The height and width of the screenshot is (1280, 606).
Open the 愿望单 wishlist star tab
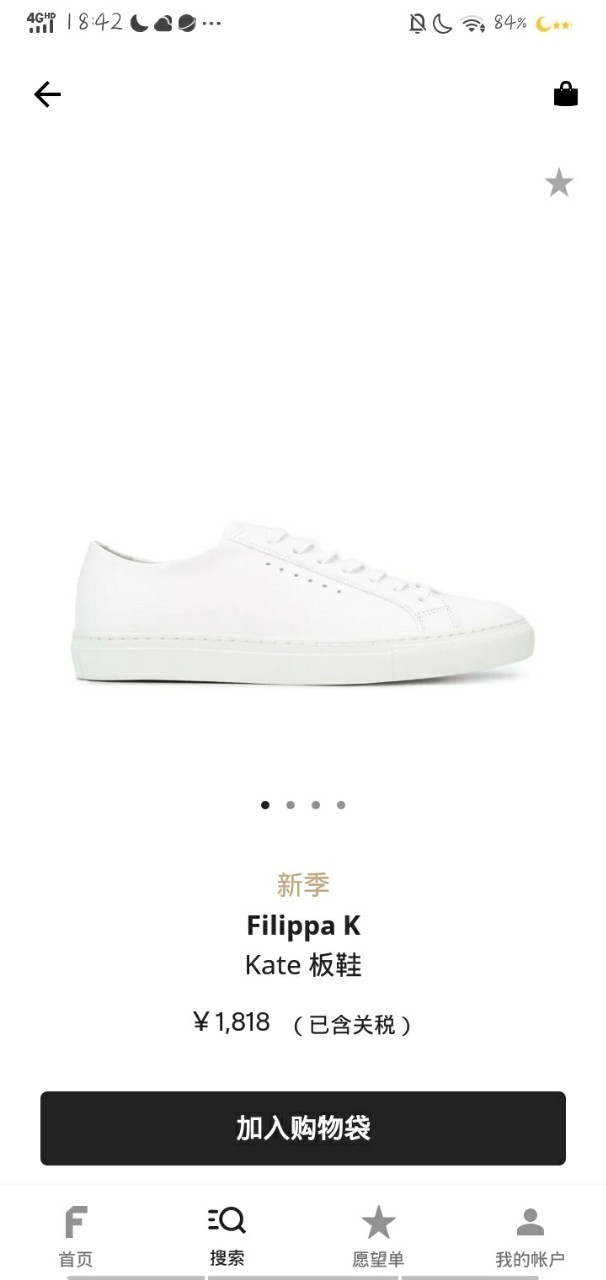click(x=378, y=1222)
